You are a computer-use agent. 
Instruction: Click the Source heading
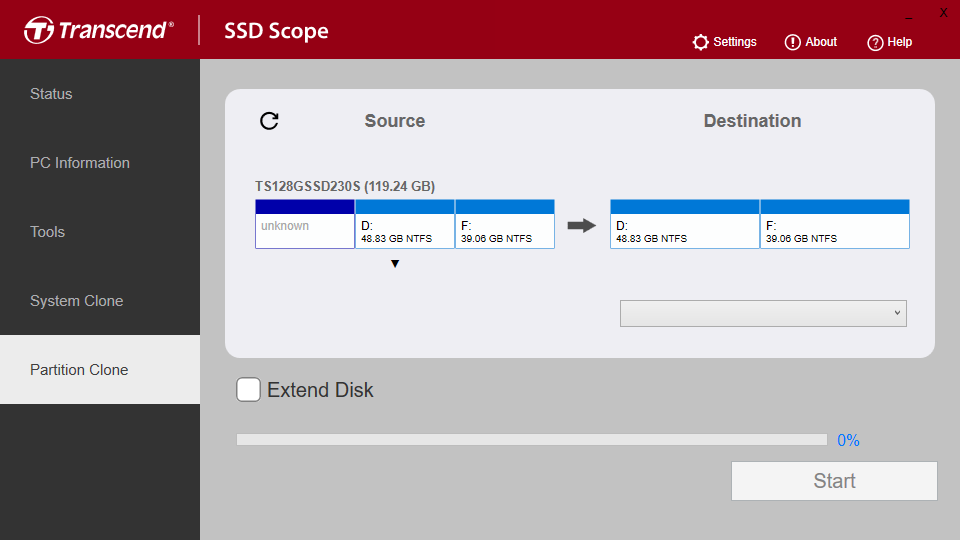point(395,121)
